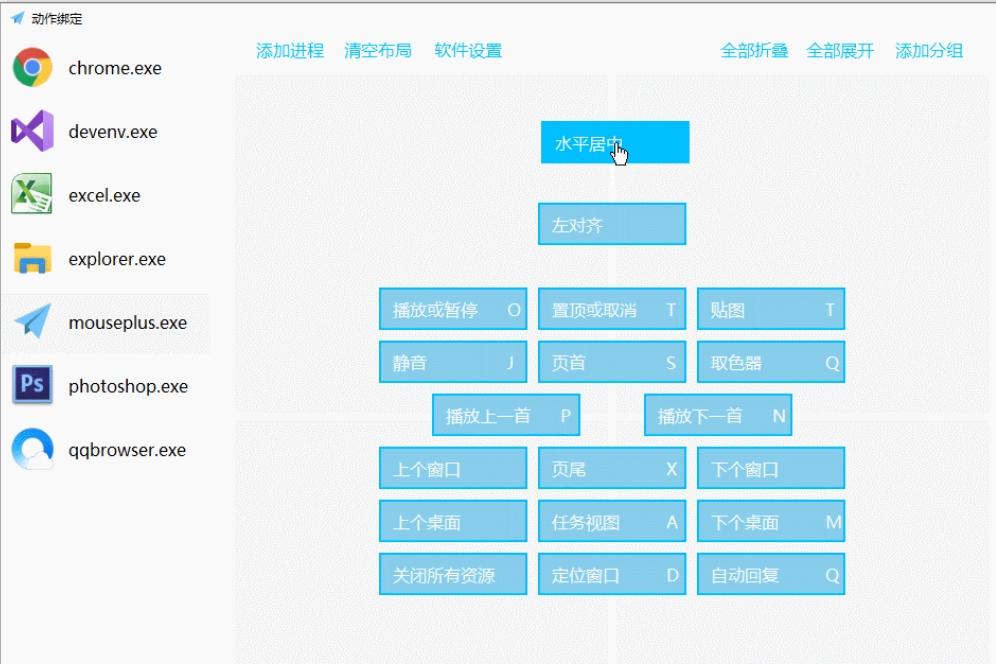The height and width of the screenshot is (664, 996).
Task: Expand all groups with 全部展开
Action: (x=840, y=51)
